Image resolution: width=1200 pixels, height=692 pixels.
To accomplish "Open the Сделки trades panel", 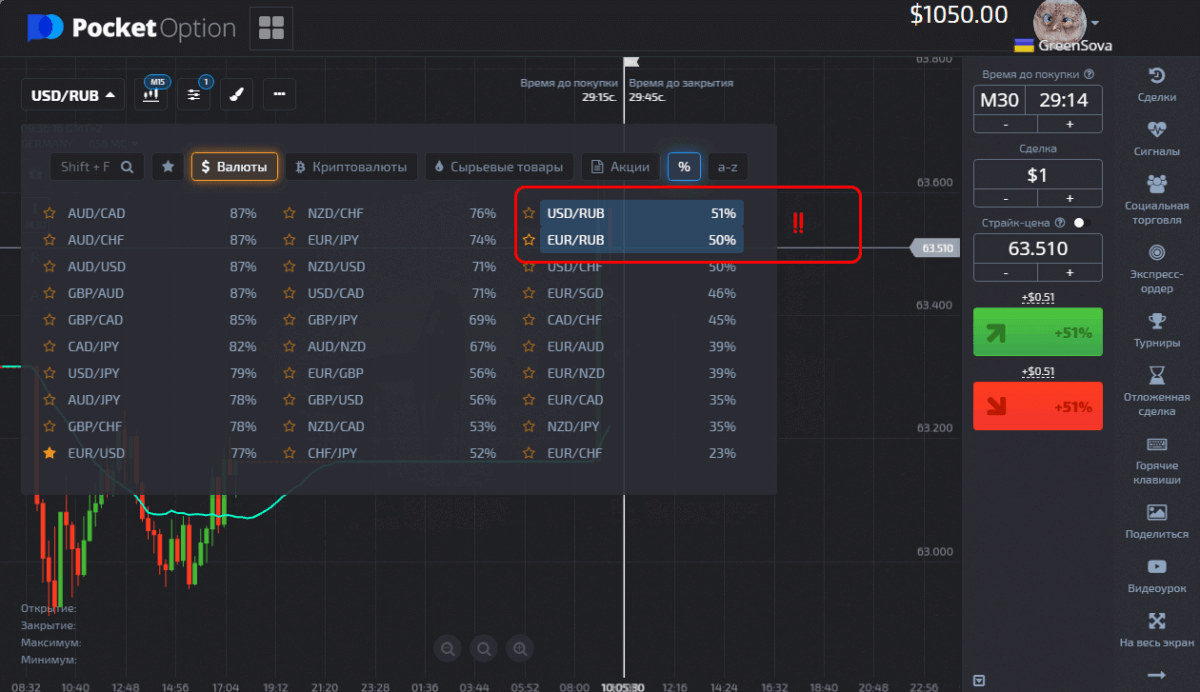I will point(1157,84).
